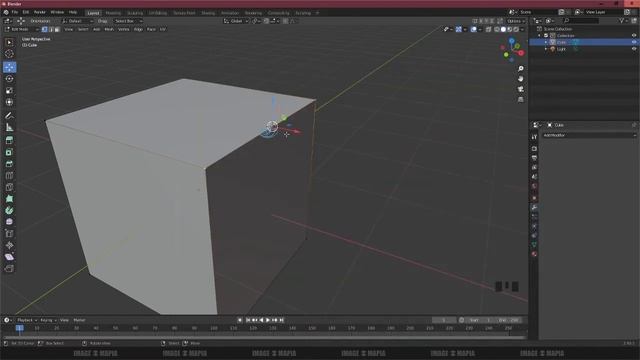Select the Smooth tool
Viewport: 640px width, 360px height.
tap(9, 222)
